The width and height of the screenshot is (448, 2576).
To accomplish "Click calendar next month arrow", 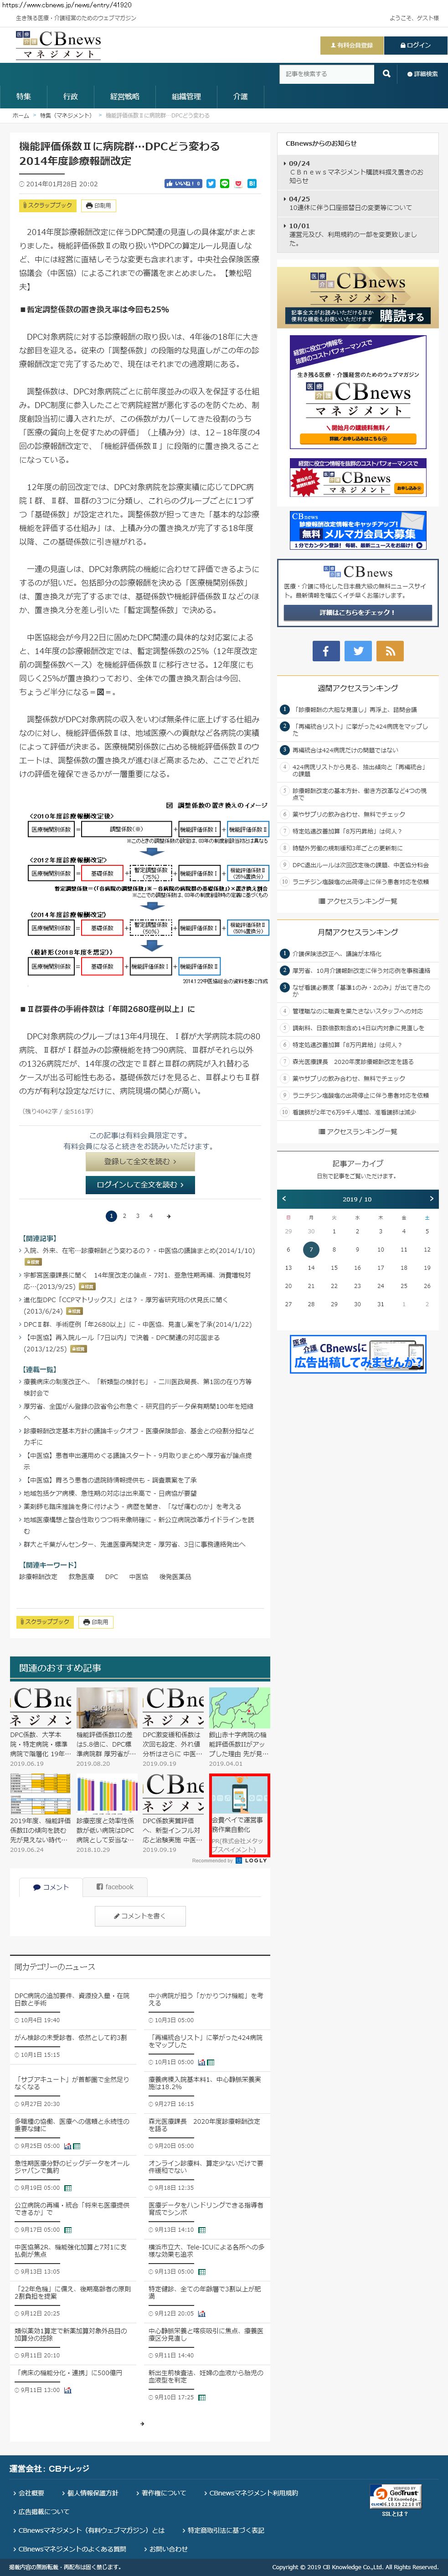I will point(431,1198).
